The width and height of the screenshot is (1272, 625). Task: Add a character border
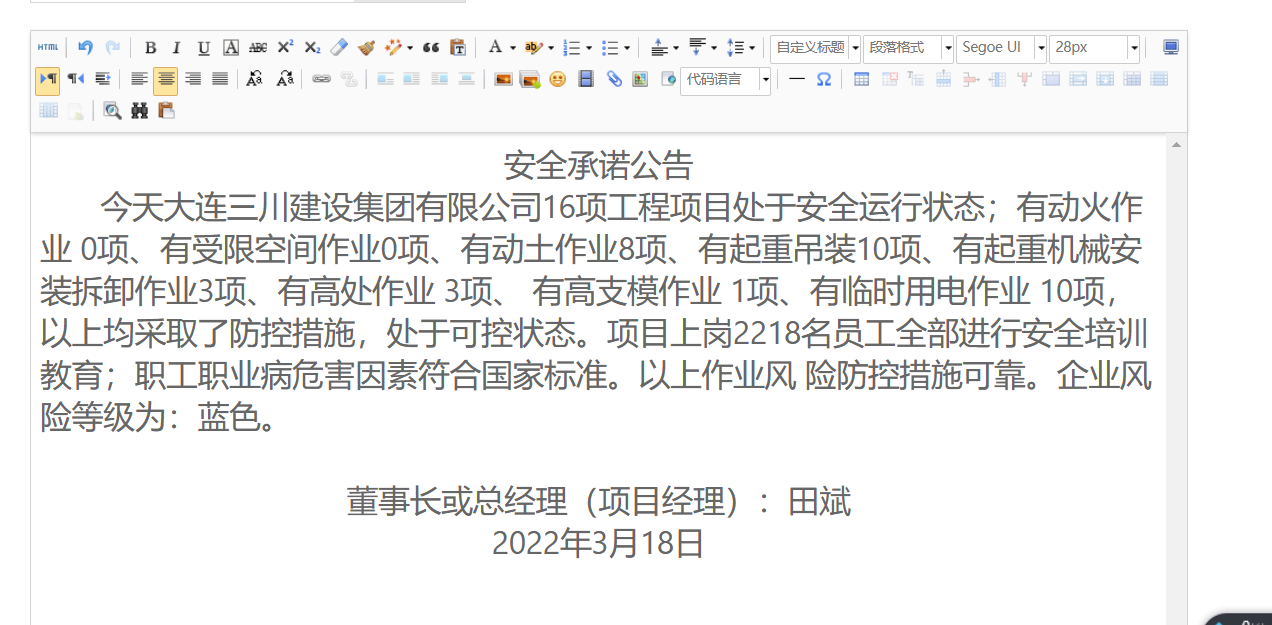[x=231, y=47]
